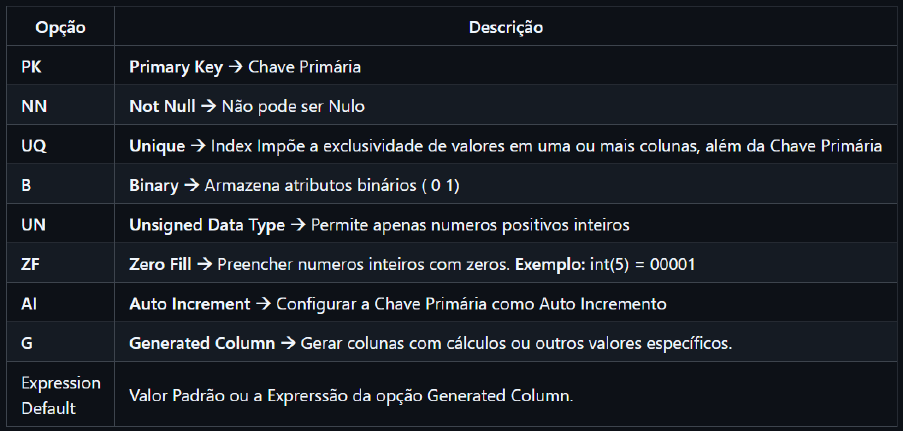Click the bold Binary text

[x=154, y=186]
